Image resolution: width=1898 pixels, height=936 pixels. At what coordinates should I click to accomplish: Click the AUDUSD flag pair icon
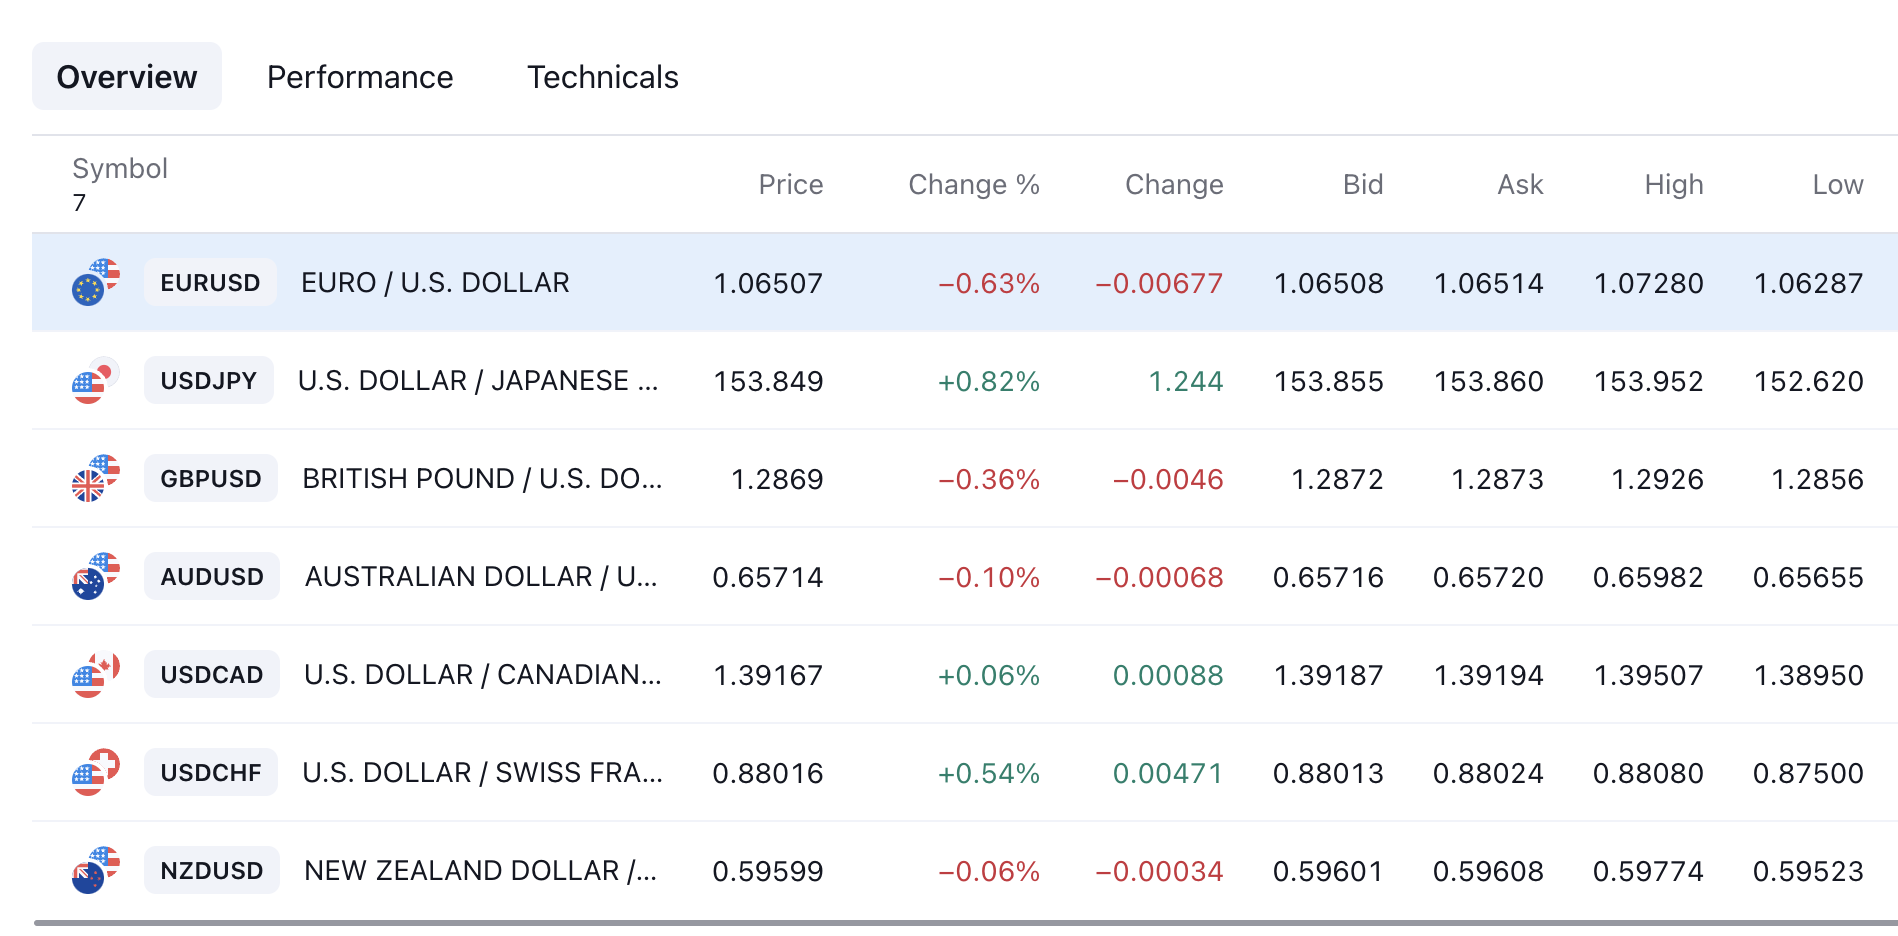tap(96, 576)
